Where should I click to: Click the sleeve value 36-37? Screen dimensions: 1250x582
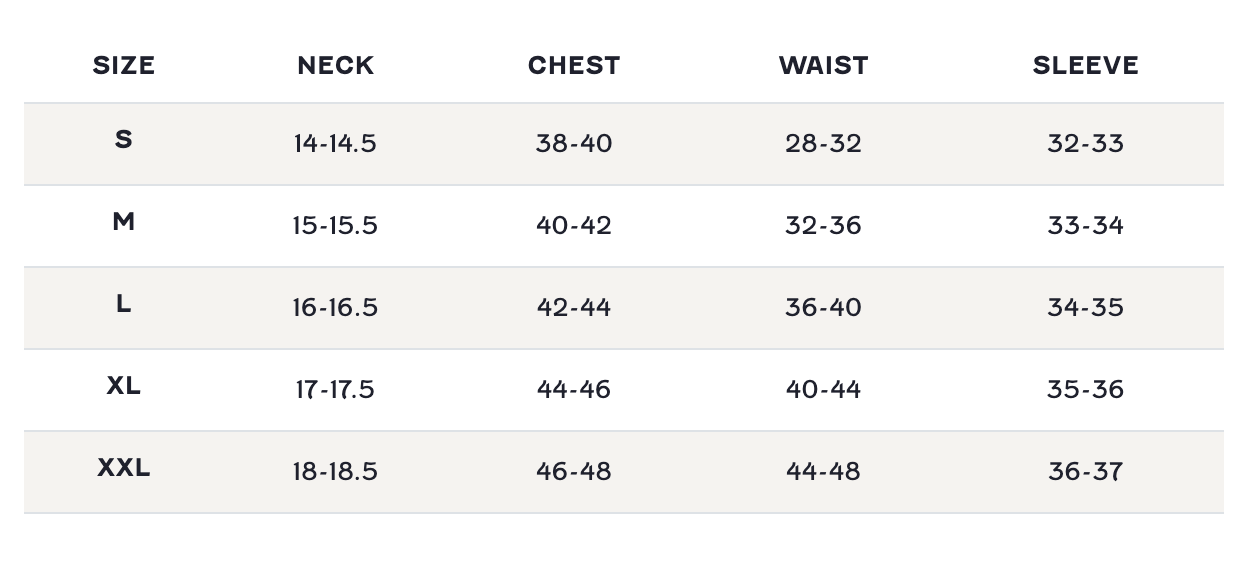[1085, 472]
